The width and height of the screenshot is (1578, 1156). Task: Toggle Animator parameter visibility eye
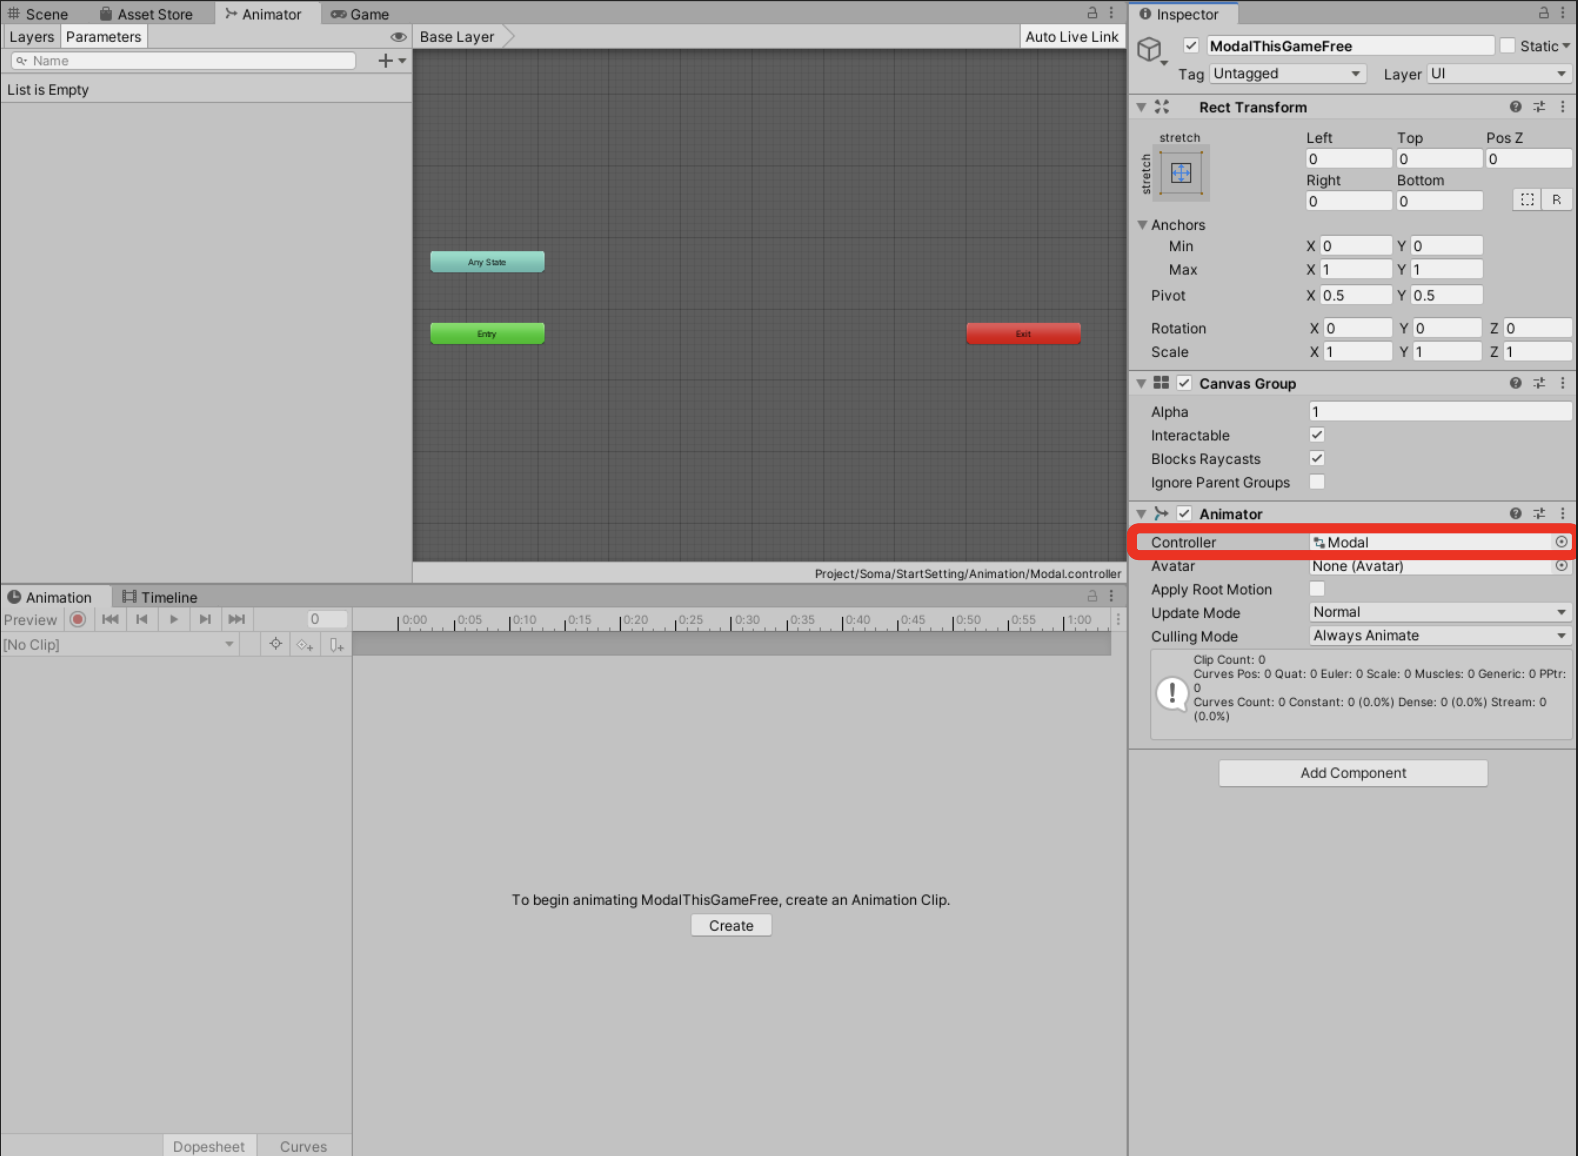398,37
